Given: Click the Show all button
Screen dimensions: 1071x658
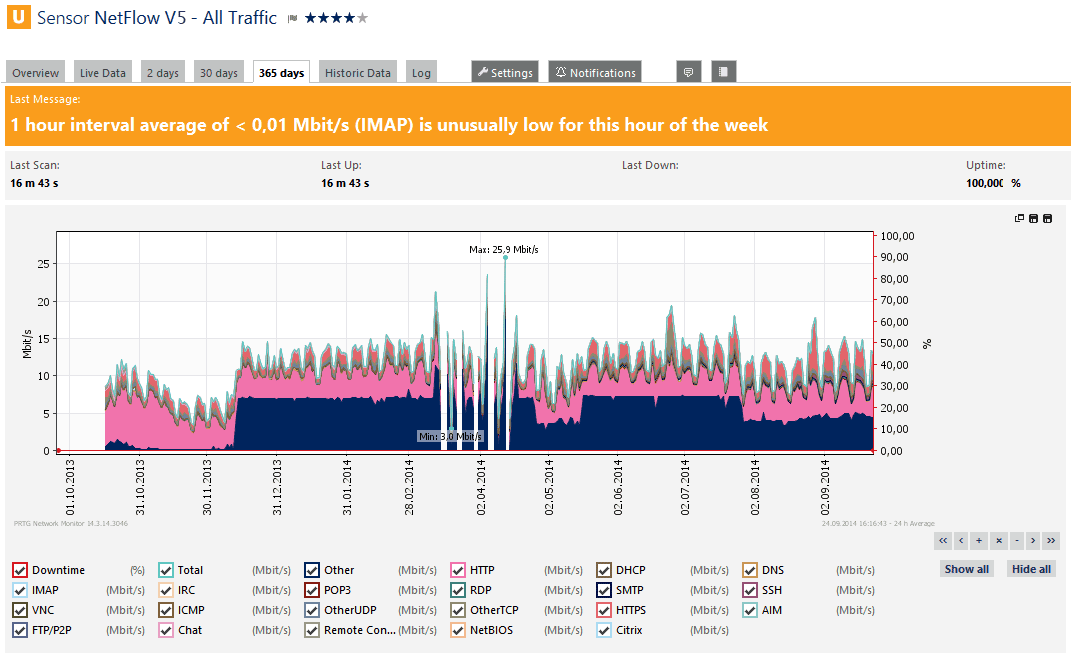Looking at the screenshot, I should (966, 568).
